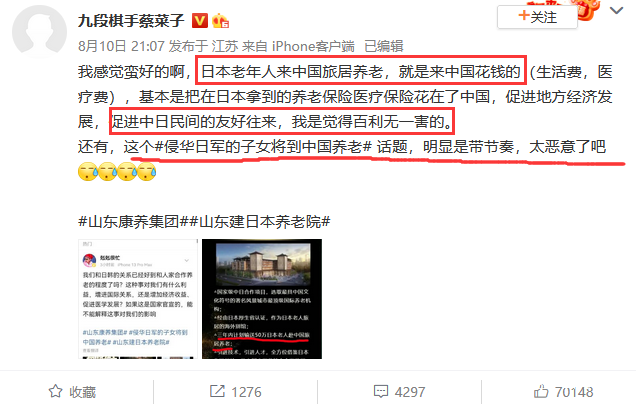Click the 已编辑 edited label

pos(384,46)
